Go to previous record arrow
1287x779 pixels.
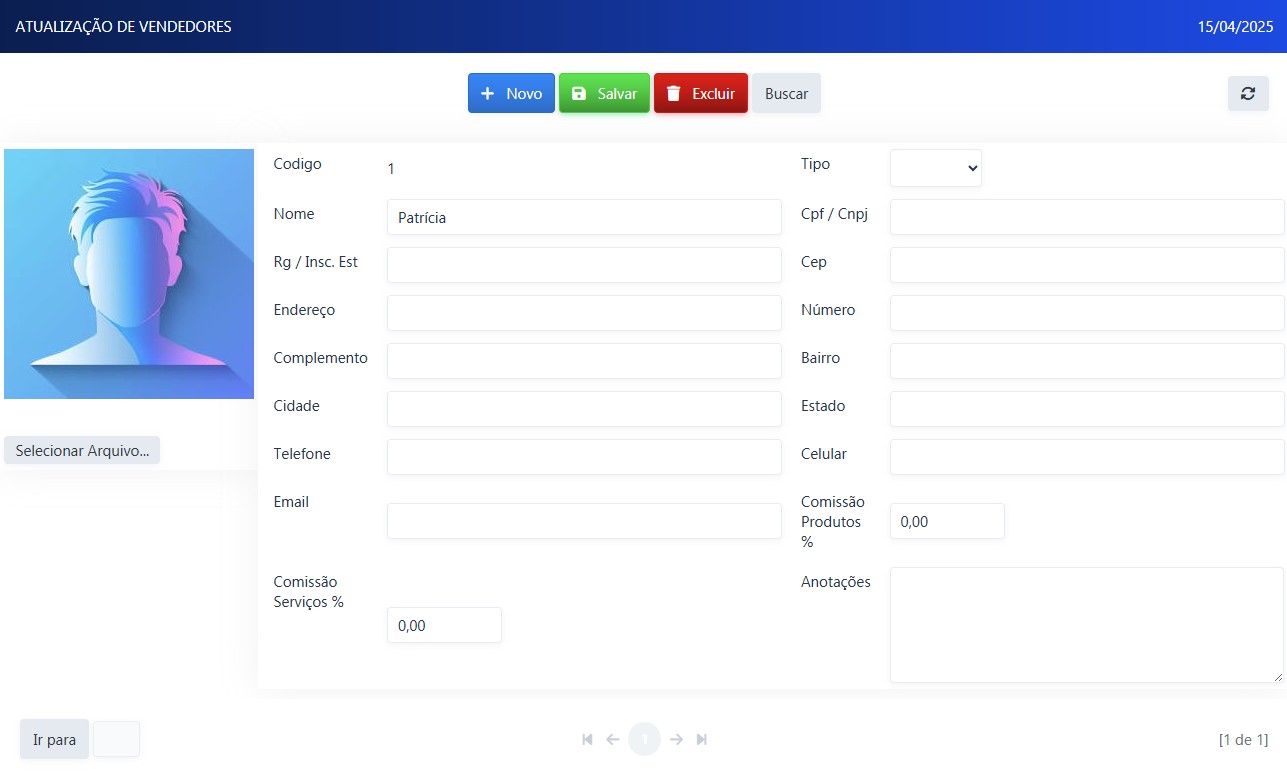(x=613, y=739)
